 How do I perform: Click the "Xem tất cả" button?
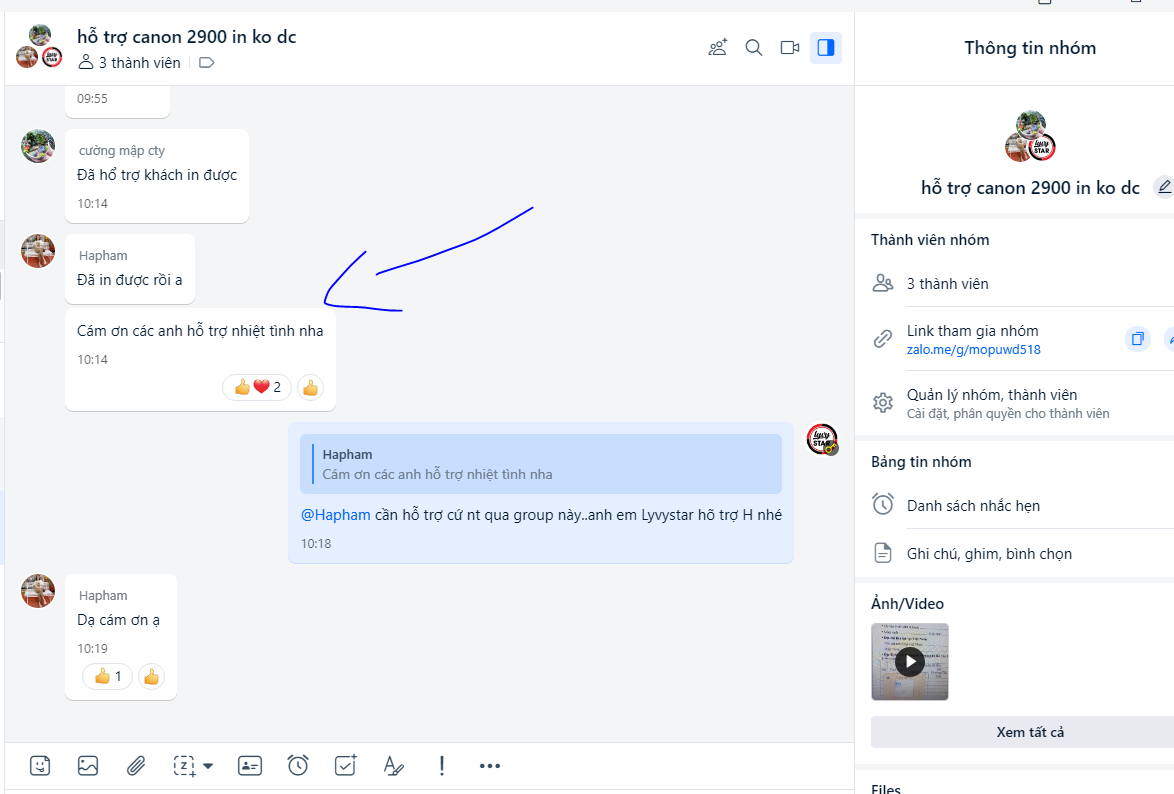tap(1030, 732)
